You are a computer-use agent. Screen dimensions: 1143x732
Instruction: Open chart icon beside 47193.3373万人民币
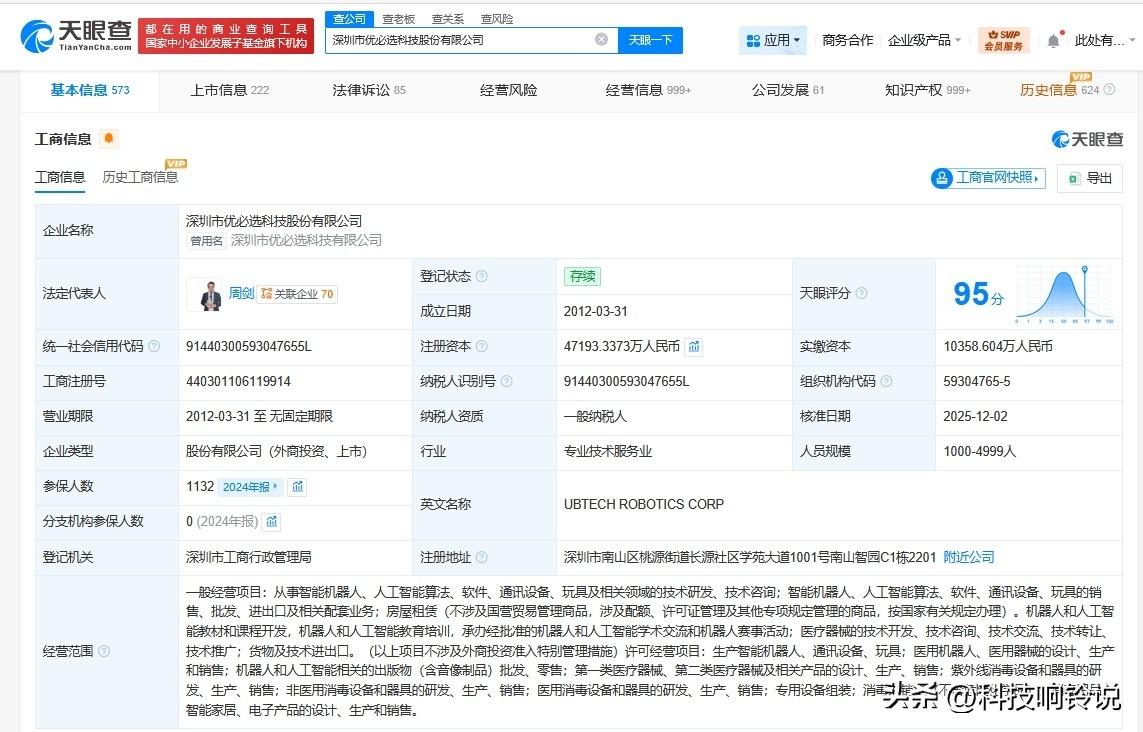(x=694, y=346)
